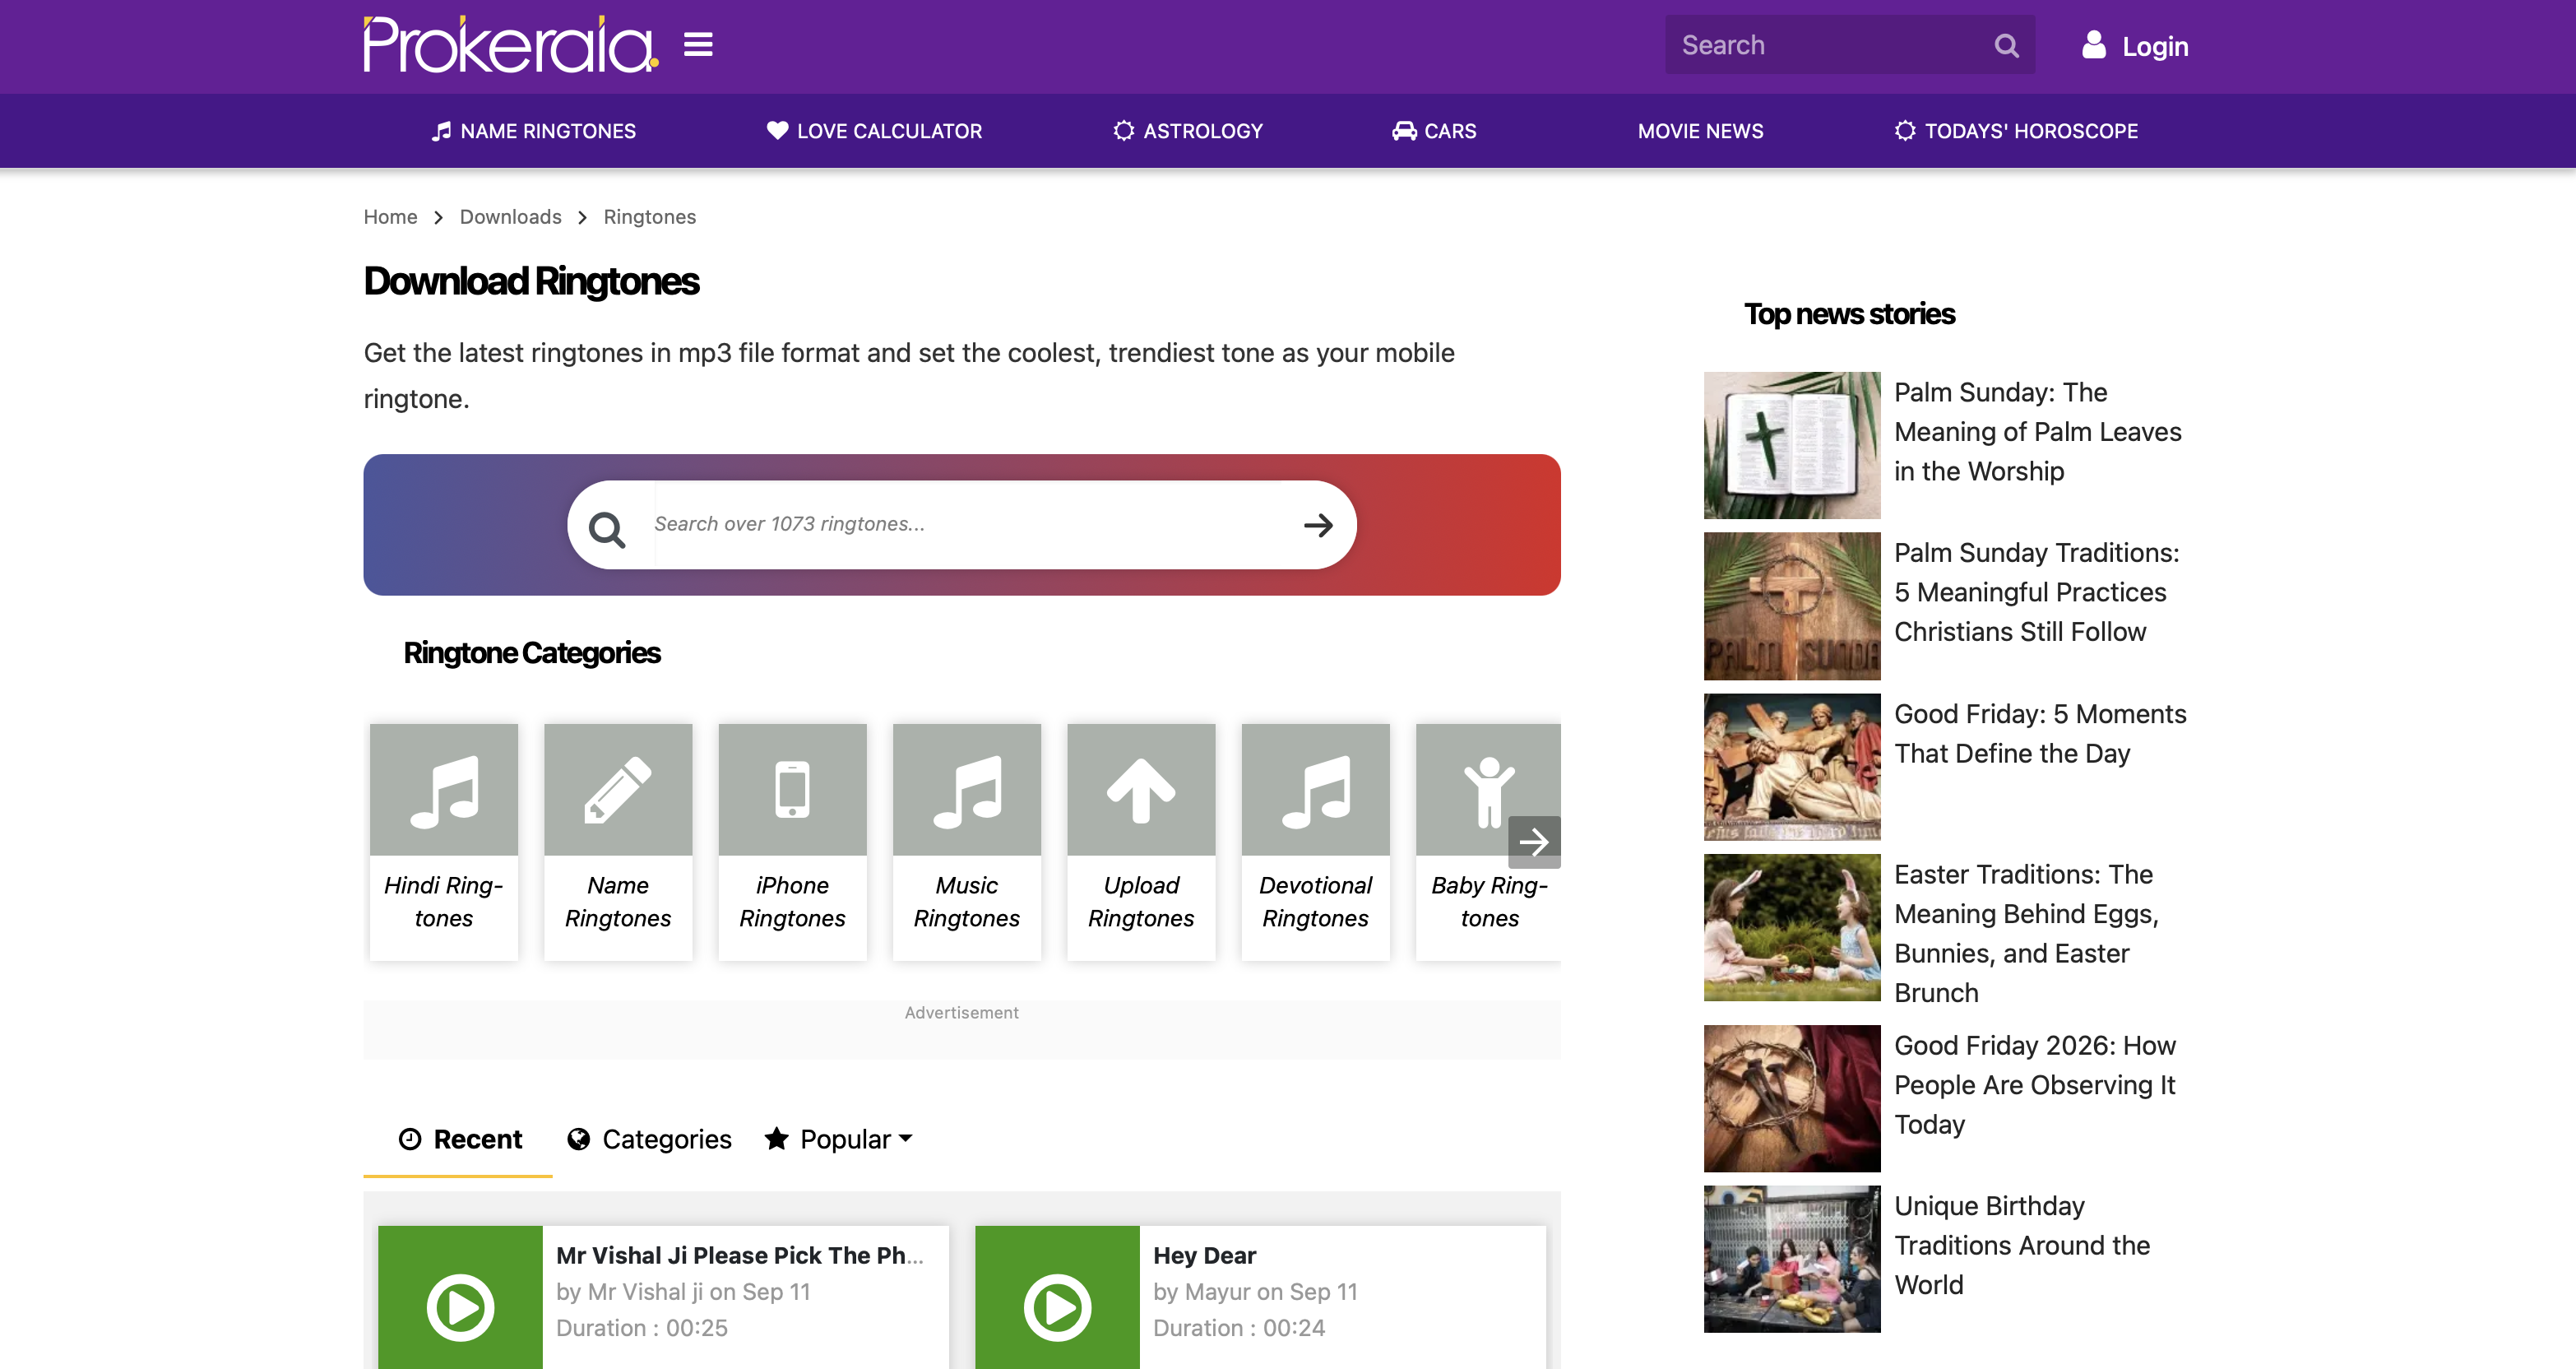Play the Hey Dear ringtone
The image size is (2576, 1369).
(1057, 1306)
